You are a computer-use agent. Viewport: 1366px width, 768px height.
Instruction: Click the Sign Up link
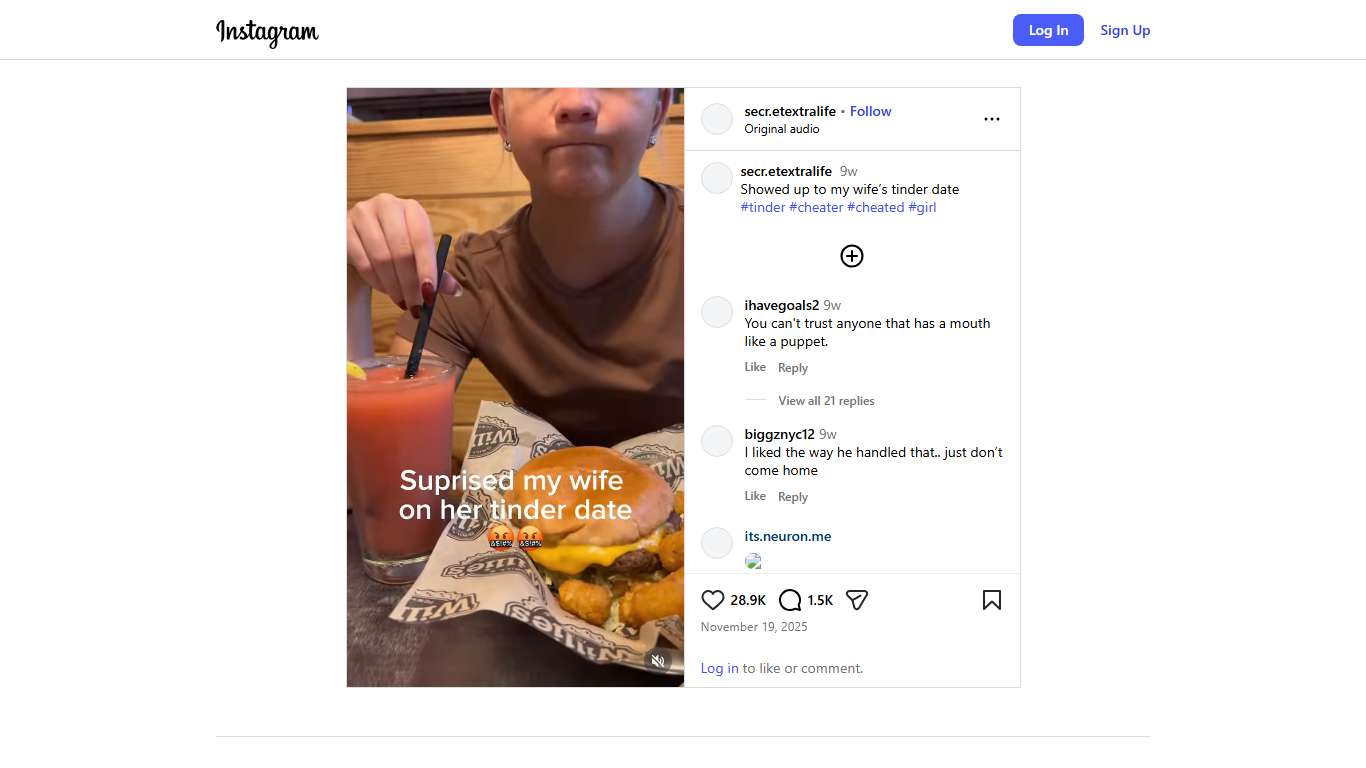coord(1125,30)
